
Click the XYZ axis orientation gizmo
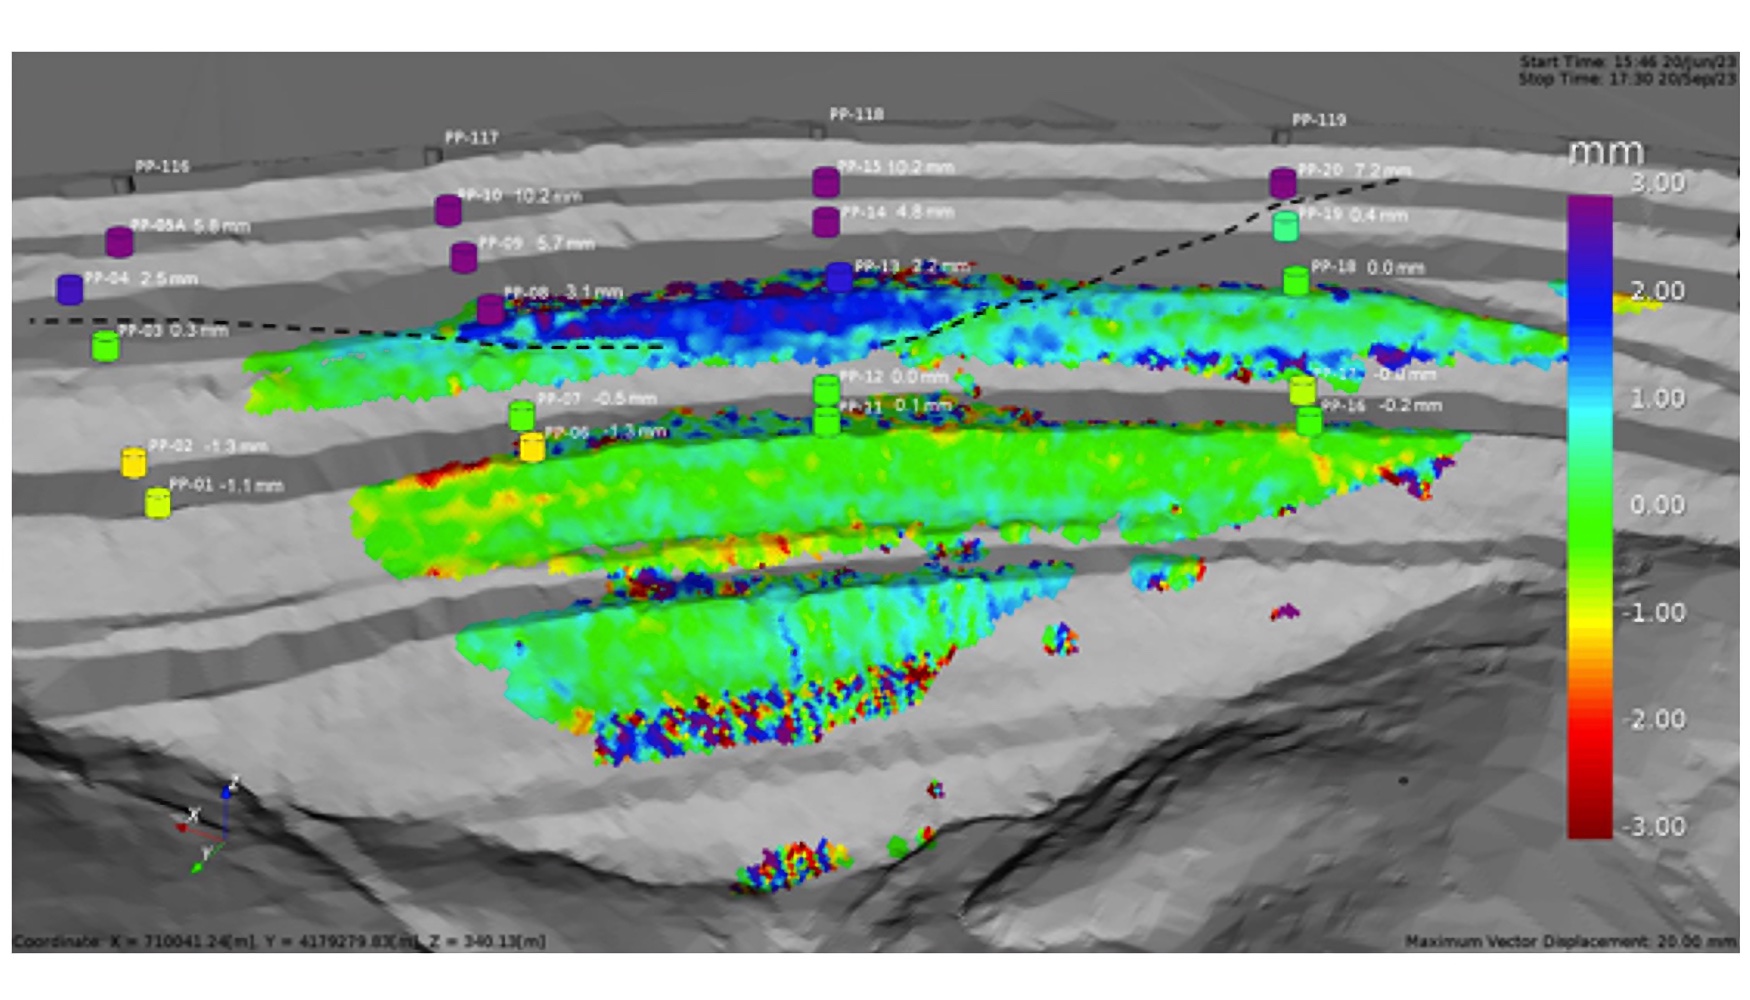pyautogui.click(x=208, y=826)
